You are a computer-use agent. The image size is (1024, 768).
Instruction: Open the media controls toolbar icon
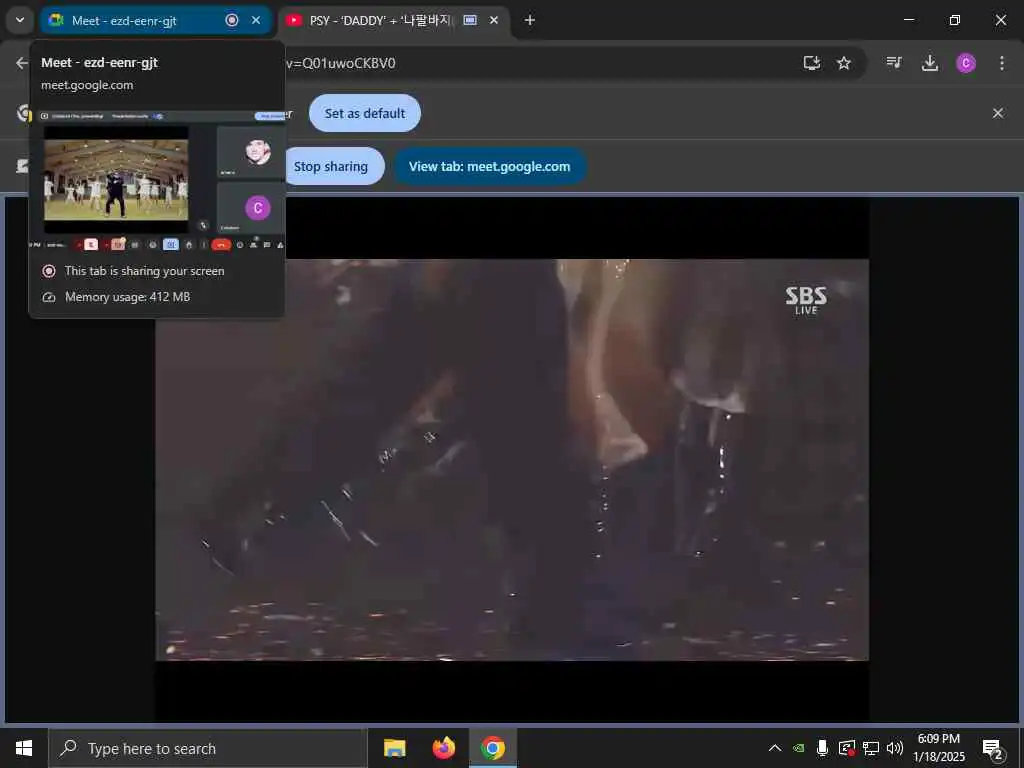click(x=894, y=62)
